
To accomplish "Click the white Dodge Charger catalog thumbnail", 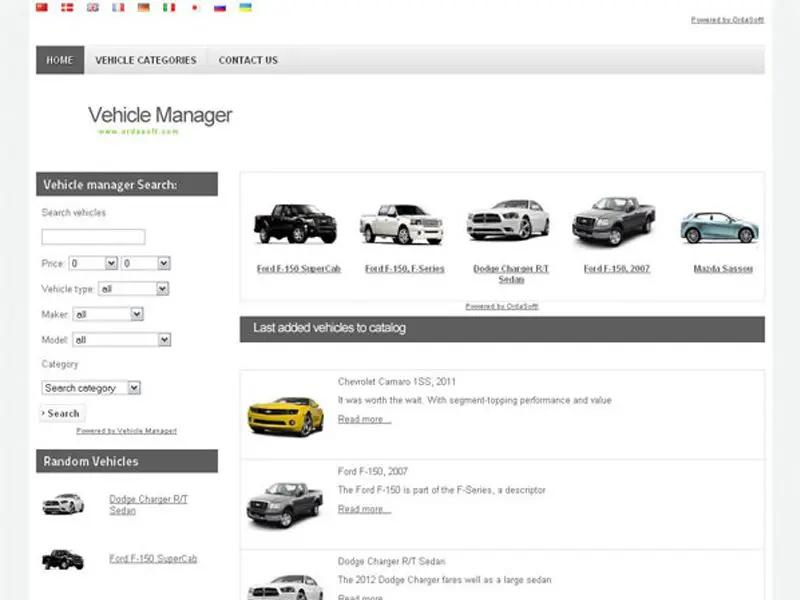I will 285,587.
